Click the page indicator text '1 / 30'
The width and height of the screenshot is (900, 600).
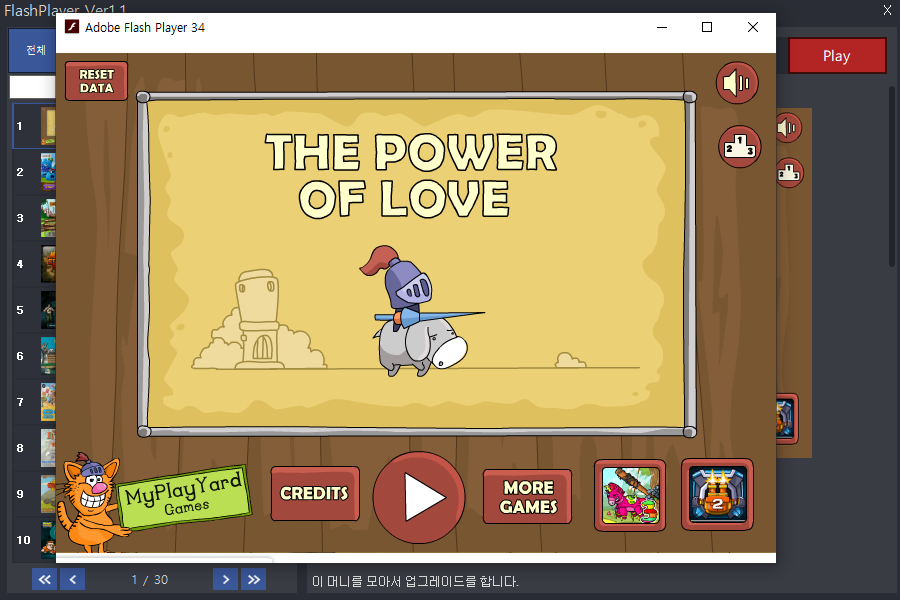[149, 580]
